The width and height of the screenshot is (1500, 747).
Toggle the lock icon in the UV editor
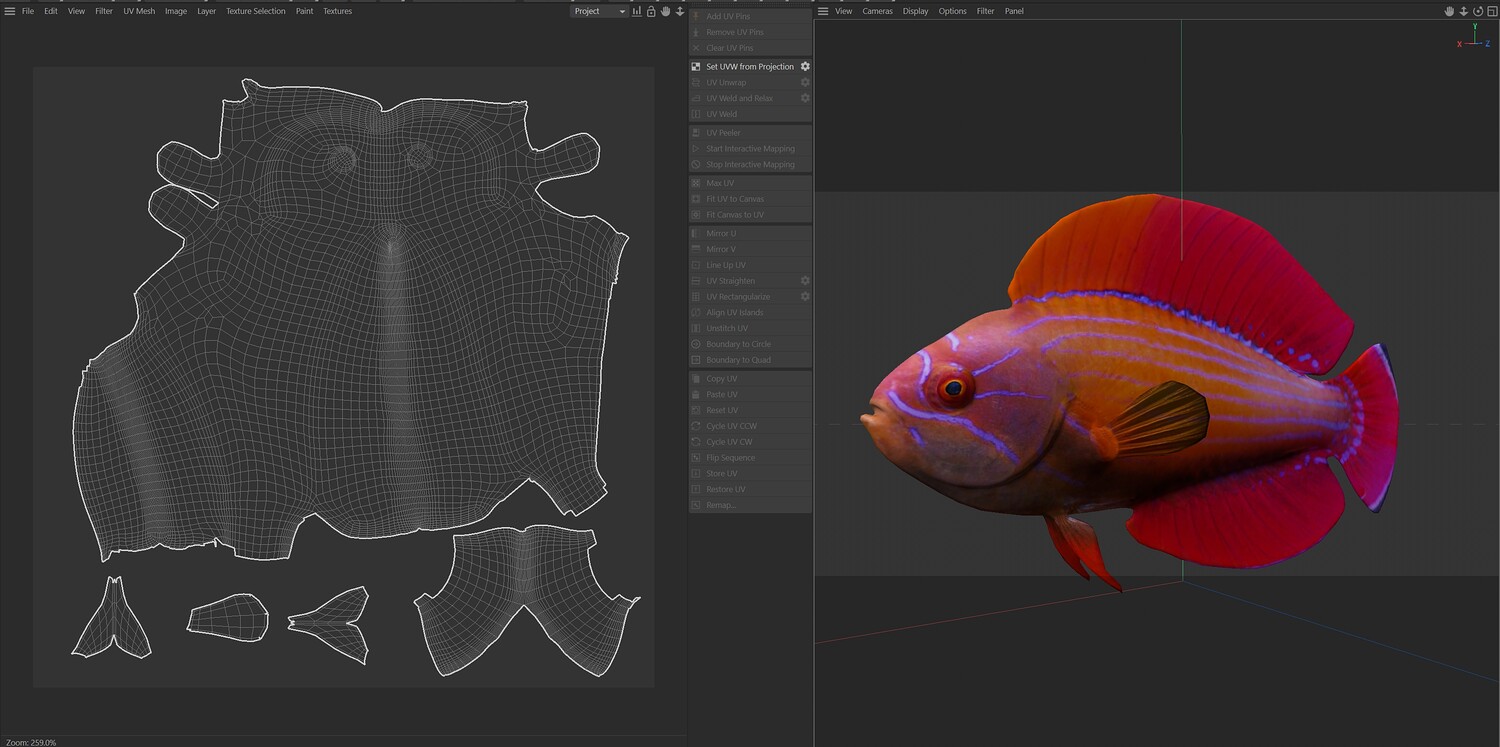click(651, 11)
